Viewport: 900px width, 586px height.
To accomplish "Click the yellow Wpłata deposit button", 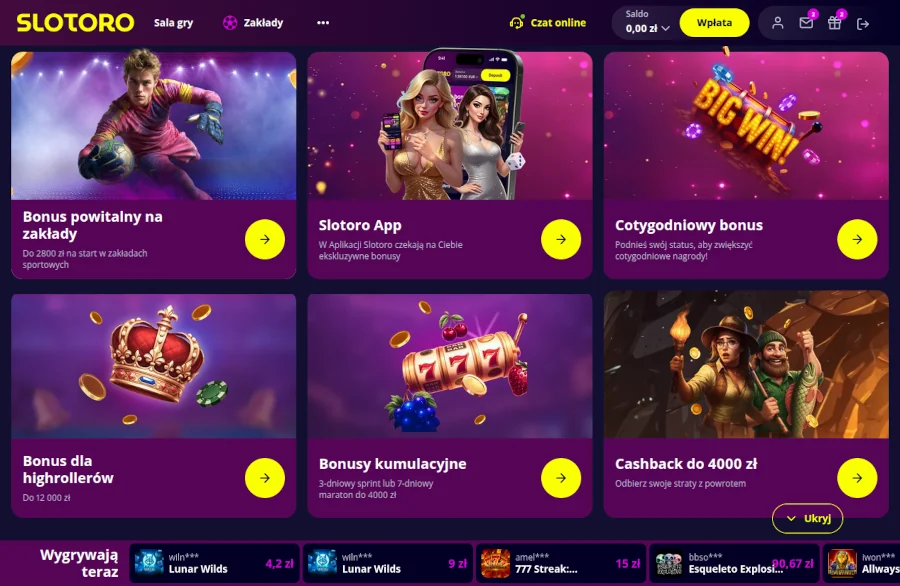I will pos(714,23).
